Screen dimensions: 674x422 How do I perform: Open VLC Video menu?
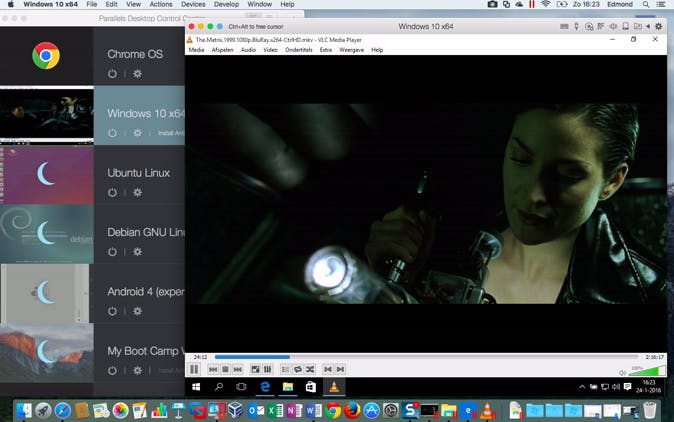pyautogui.click(x=270, y=50)
